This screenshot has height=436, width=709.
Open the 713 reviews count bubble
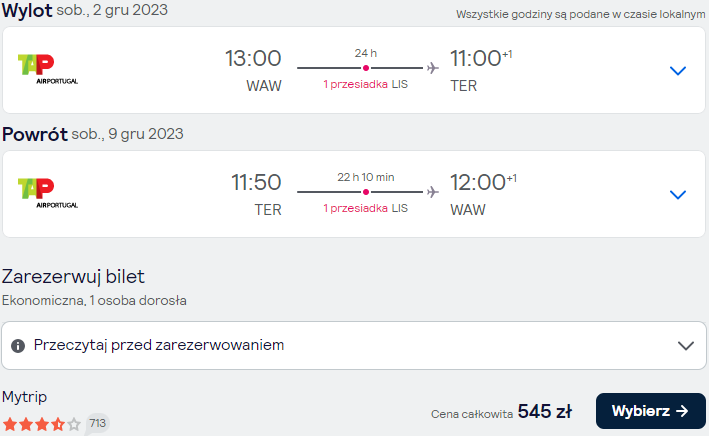point(97,423)
